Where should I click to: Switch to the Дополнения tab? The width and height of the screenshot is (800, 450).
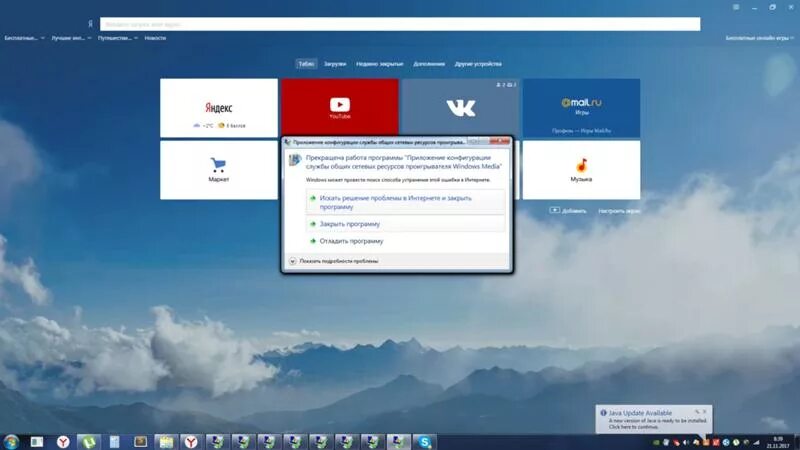pyautogui.click(x=429, y=64)
